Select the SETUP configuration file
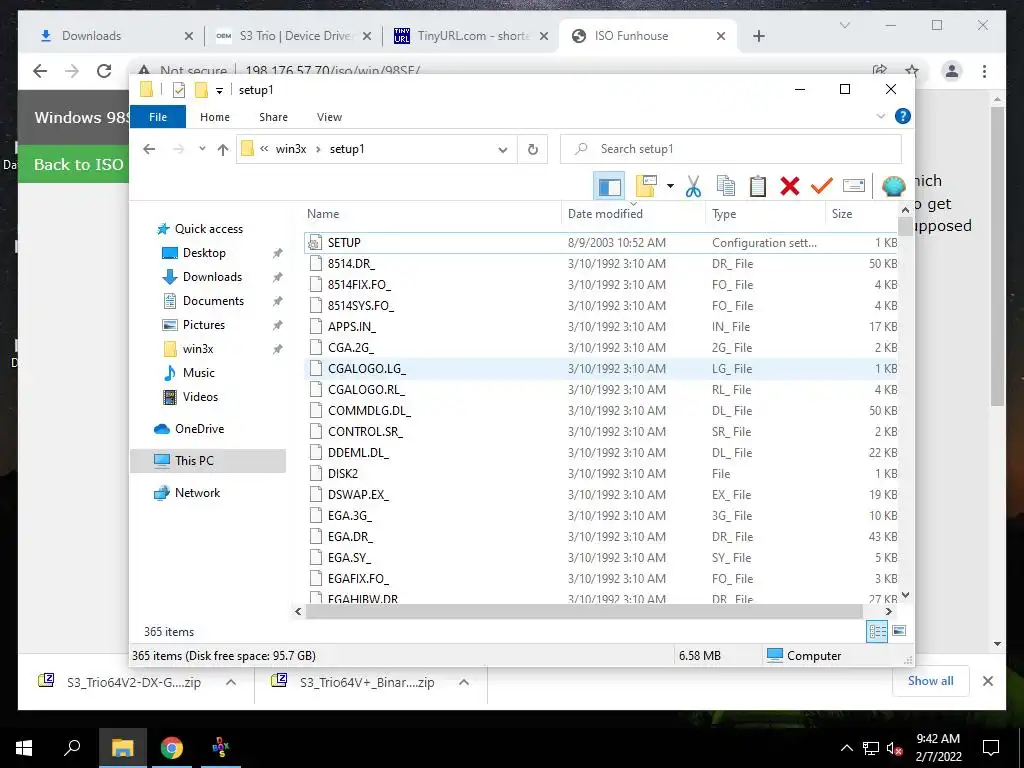Viewport: 1024px width, 768px height. coord(601,242)
